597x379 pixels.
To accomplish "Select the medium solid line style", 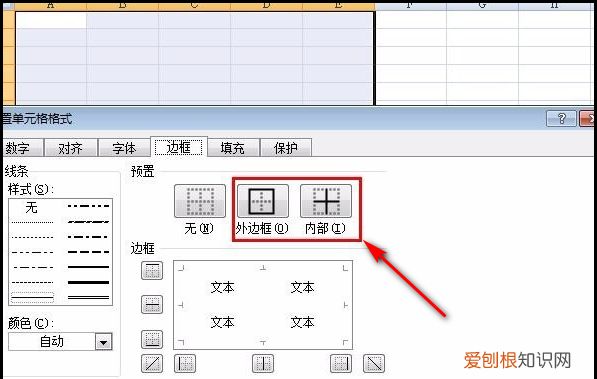I will click(x=88, y=267).
